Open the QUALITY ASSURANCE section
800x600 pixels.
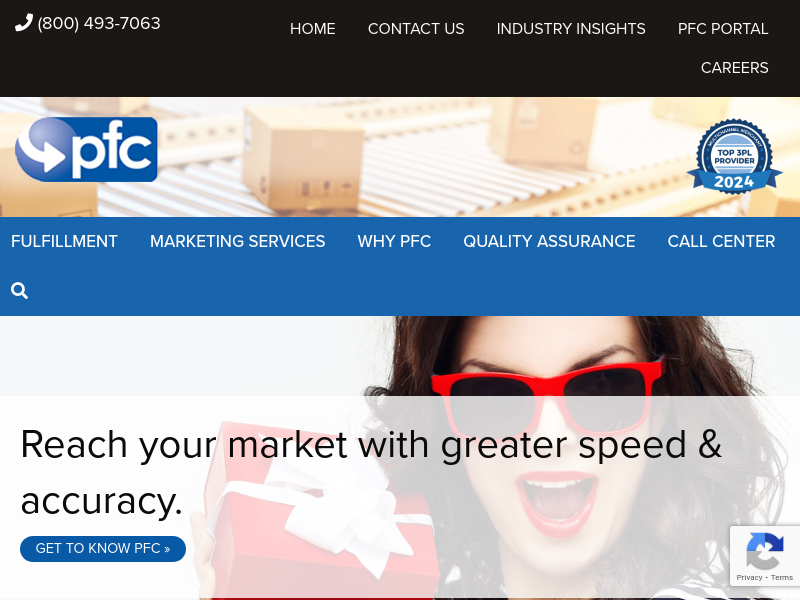[x=549, y=241]
